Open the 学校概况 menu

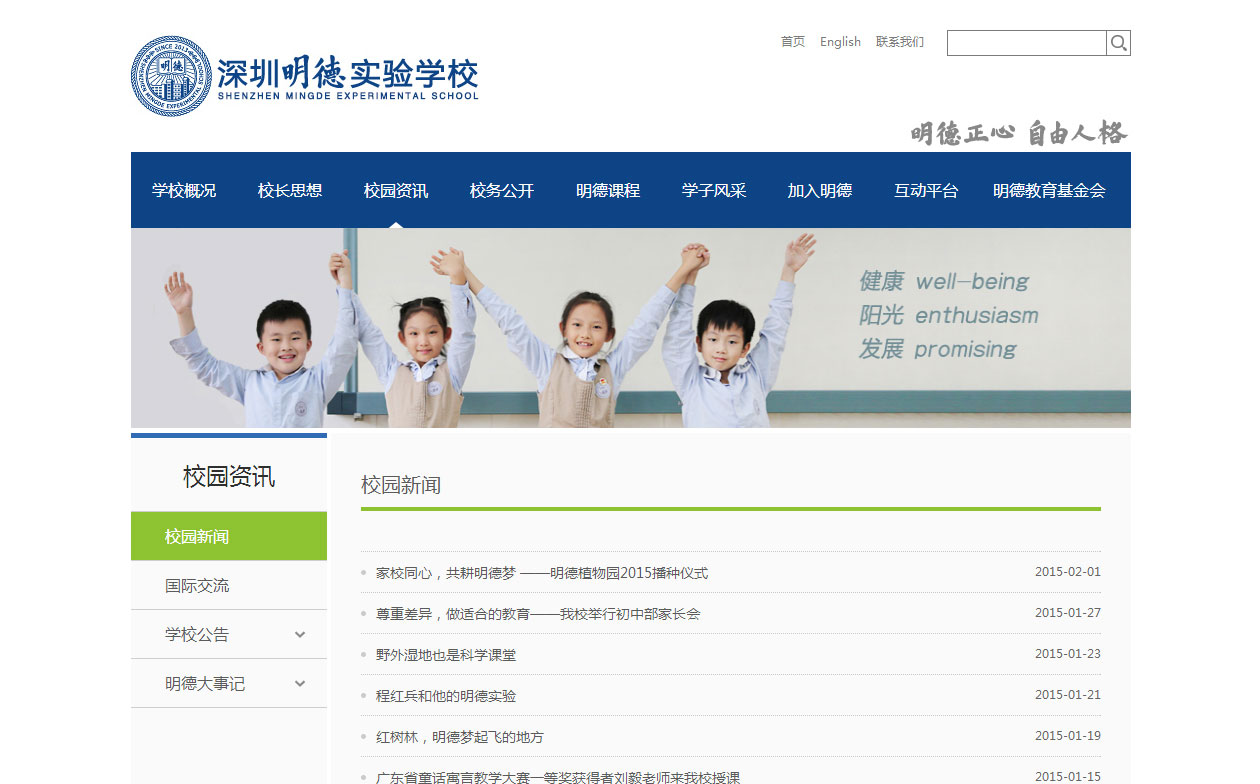[184, 190]
